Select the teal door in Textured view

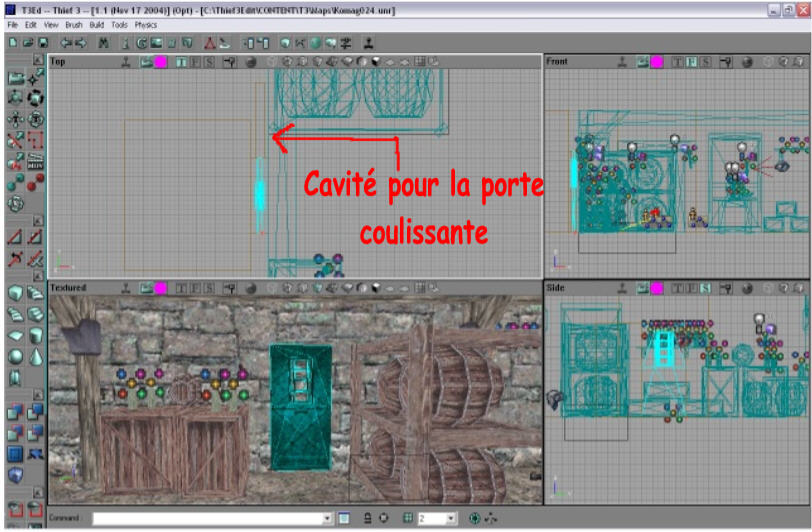pos(301,408)
